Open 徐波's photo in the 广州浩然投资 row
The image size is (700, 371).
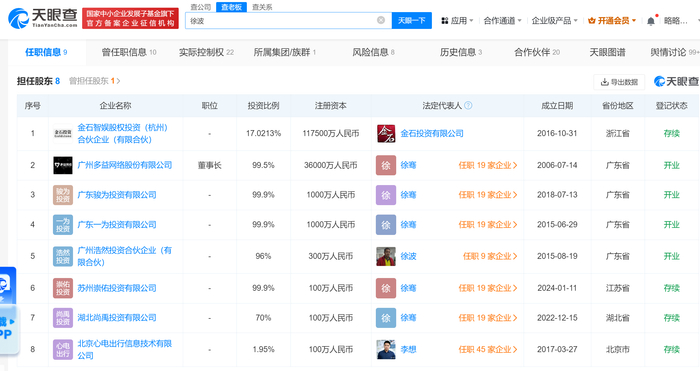pyautogui.click(x=386, y=256)
